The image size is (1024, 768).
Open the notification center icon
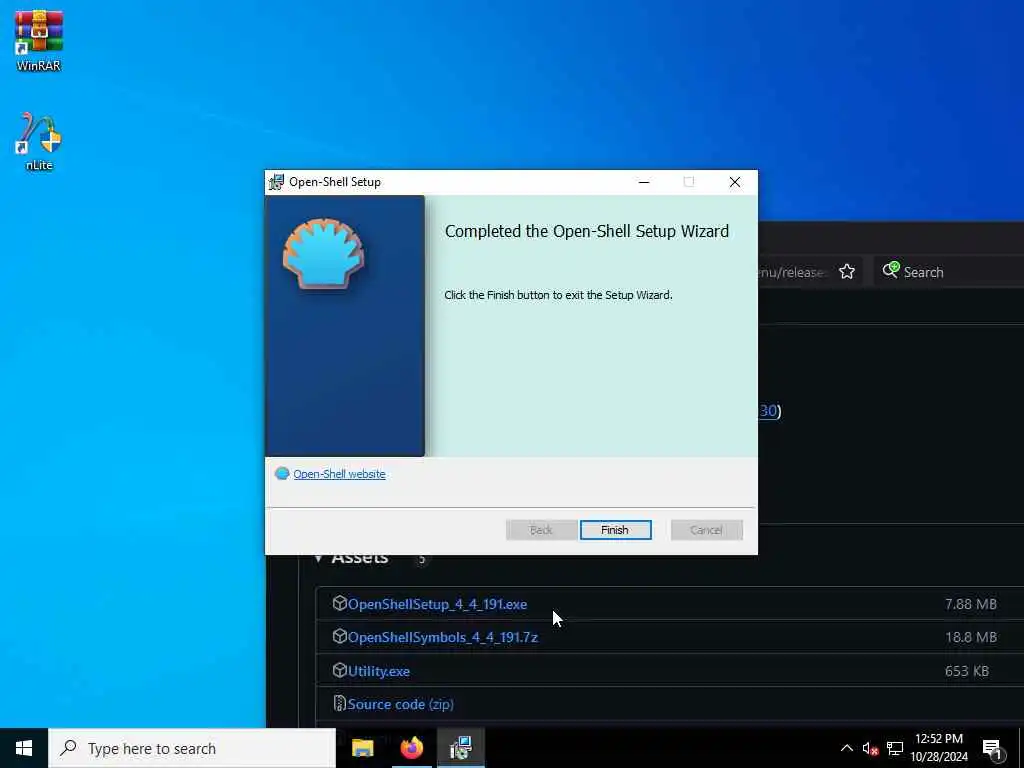(x=992, y=749)
